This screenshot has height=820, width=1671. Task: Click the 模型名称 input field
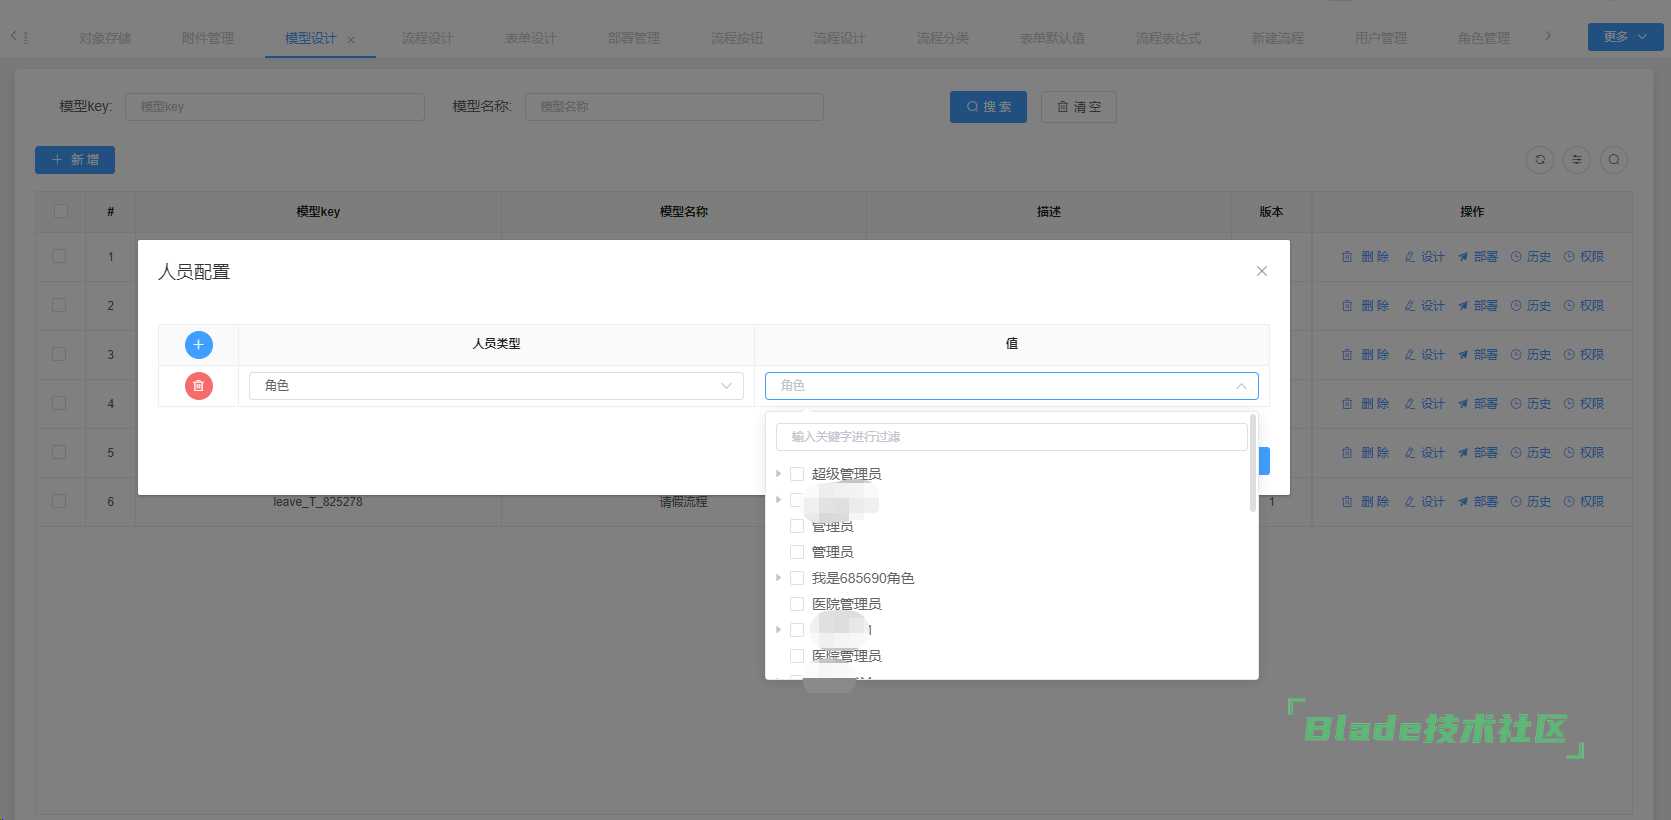(x=674, y=107)
